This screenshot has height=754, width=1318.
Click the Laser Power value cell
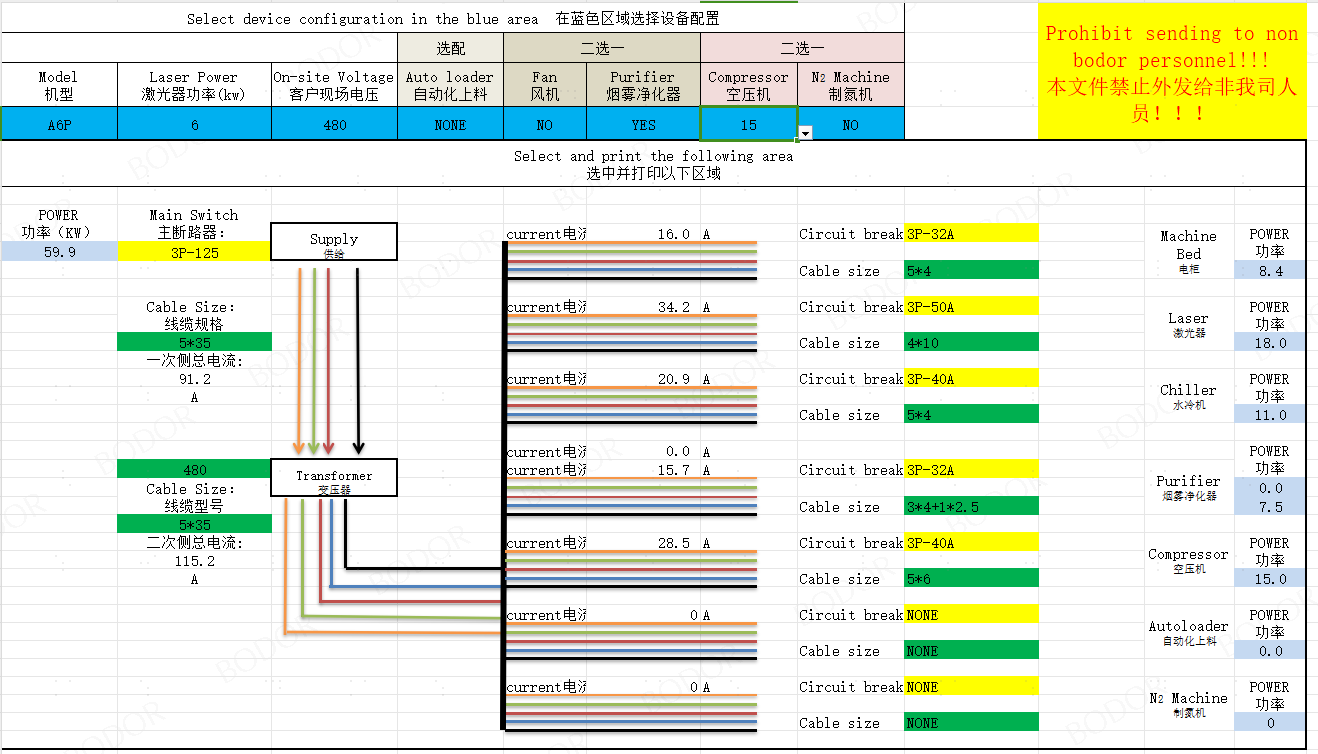194,125
